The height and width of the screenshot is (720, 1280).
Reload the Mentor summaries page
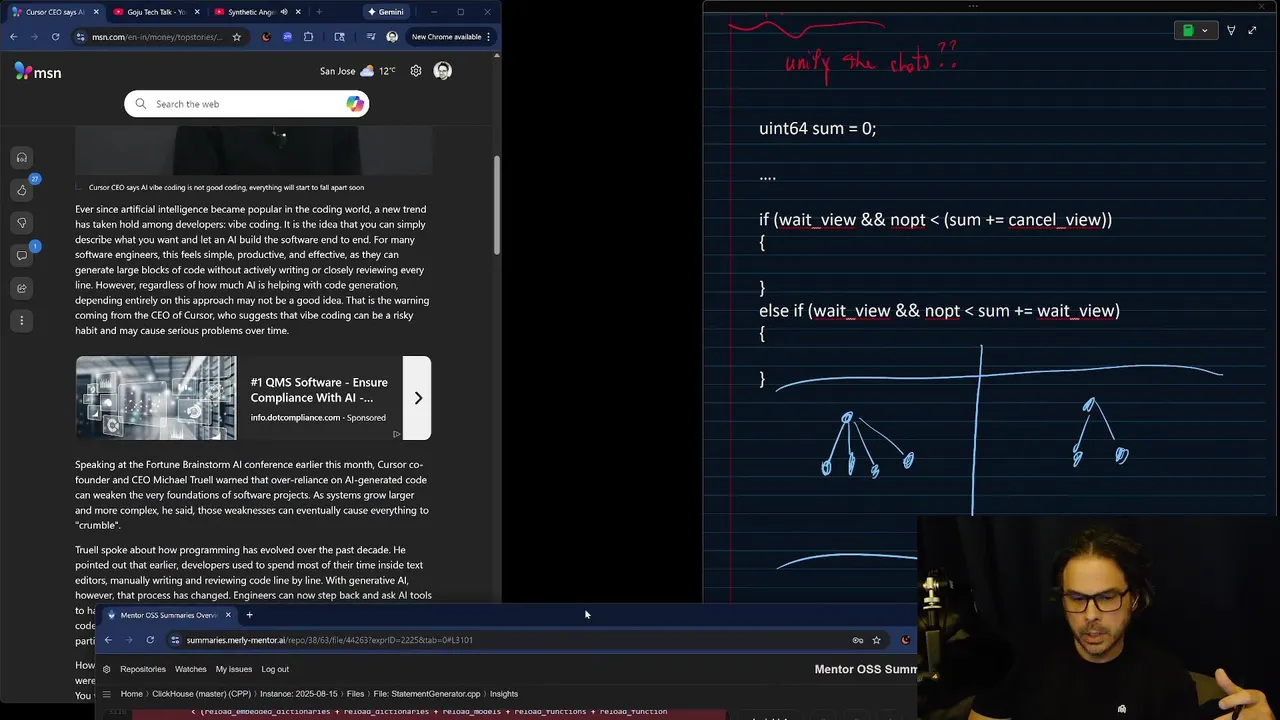[150, 640]
